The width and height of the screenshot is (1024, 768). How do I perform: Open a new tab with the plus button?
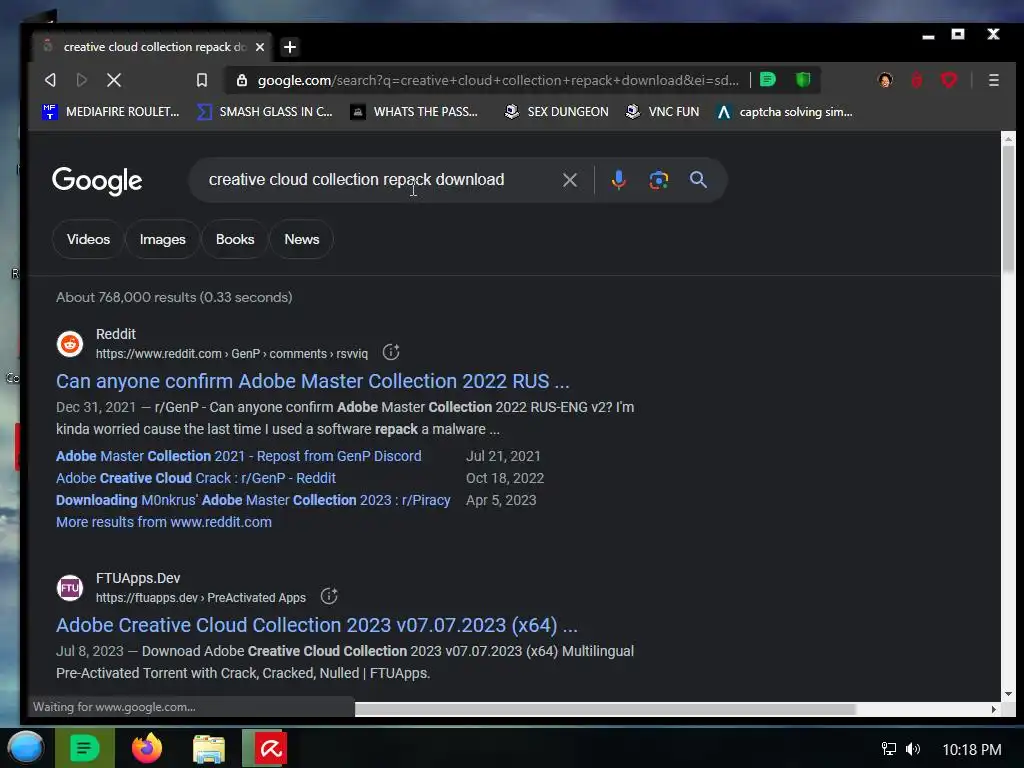[290, 47]
